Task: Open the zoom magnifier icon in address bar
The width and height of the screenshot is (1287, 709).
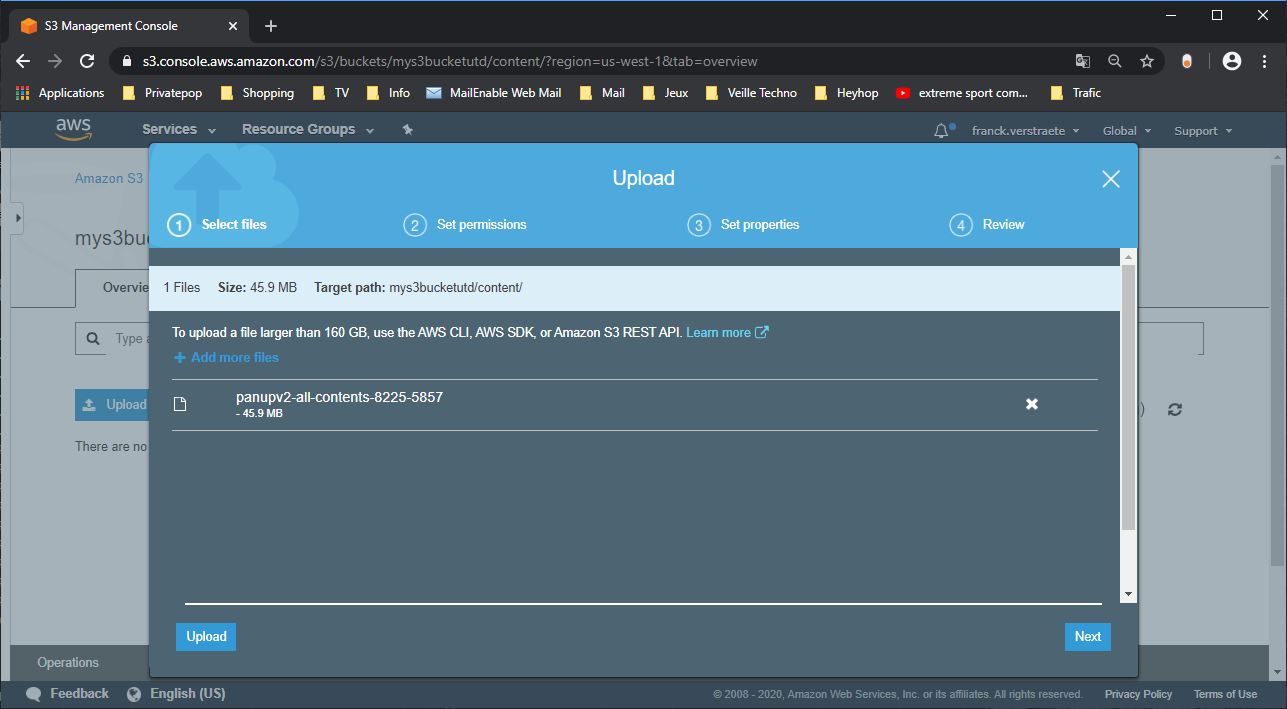Action: click(1115, 61)
